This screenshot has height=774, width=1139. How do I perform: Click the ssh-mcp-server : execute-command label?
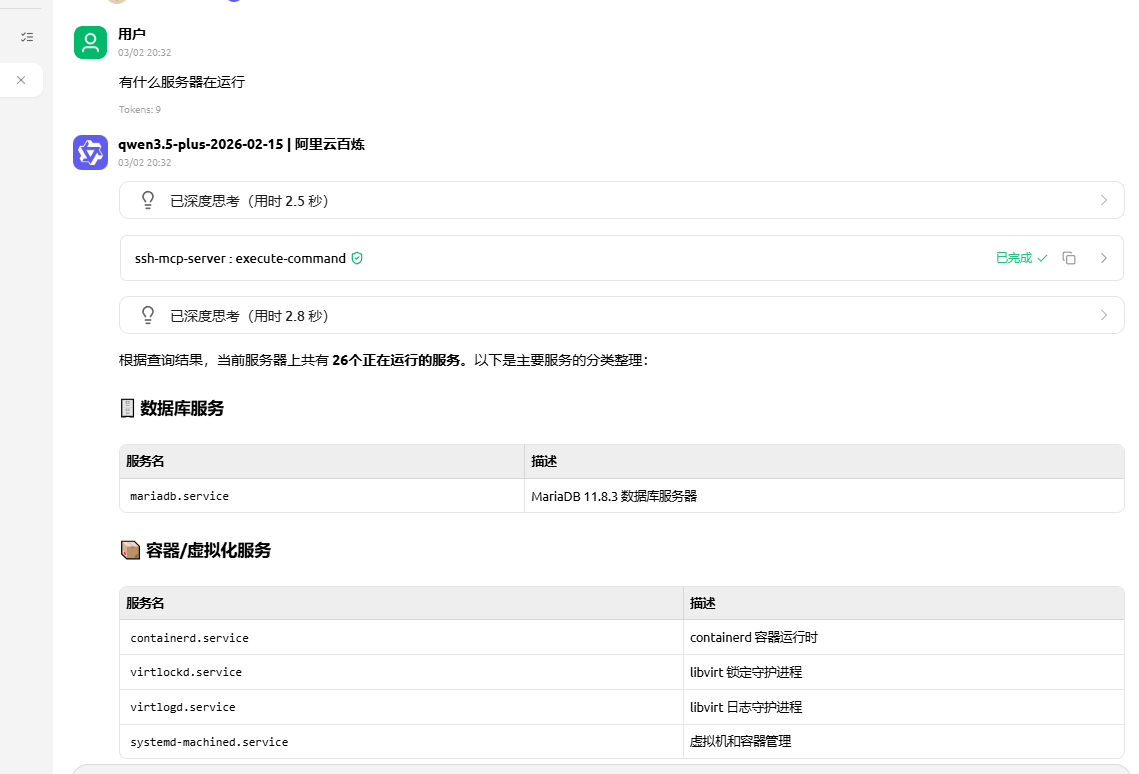(x=240, y=258)
